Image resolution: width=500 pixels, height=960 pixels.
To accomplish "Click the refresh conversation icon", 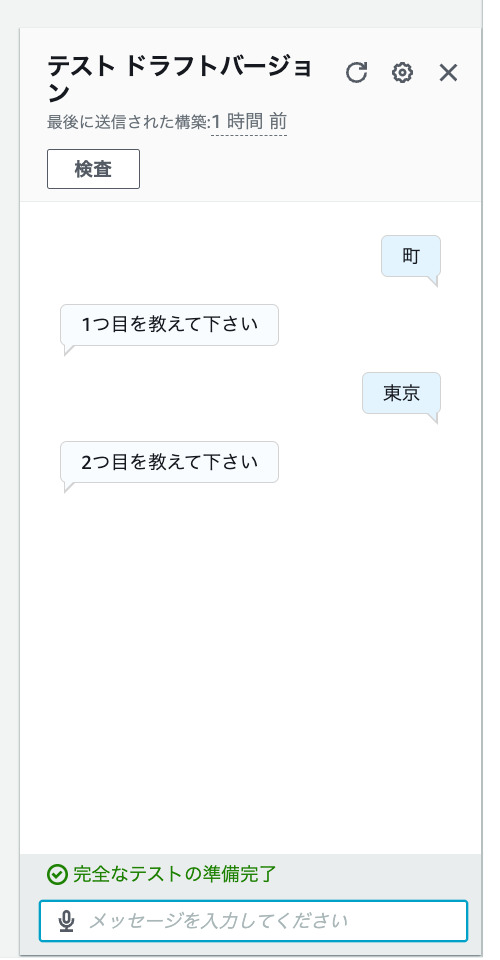I will [356, 73].
